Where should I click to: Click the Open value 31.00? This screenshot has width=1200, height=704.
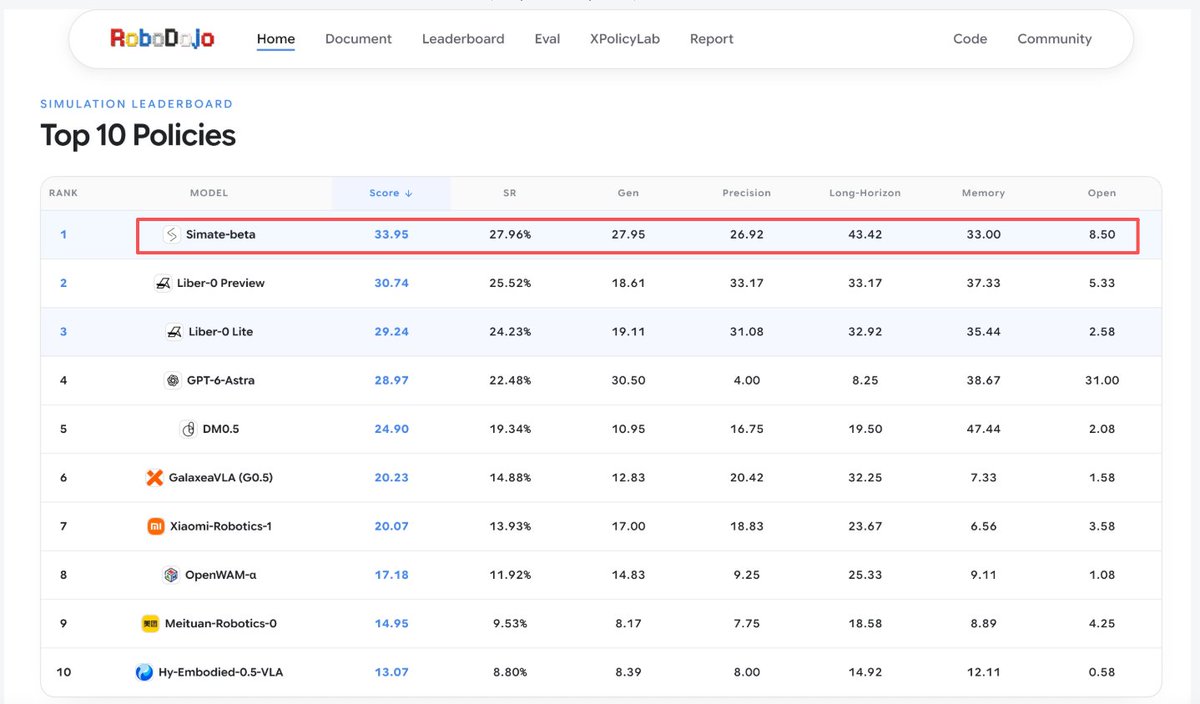[1102, 381]
